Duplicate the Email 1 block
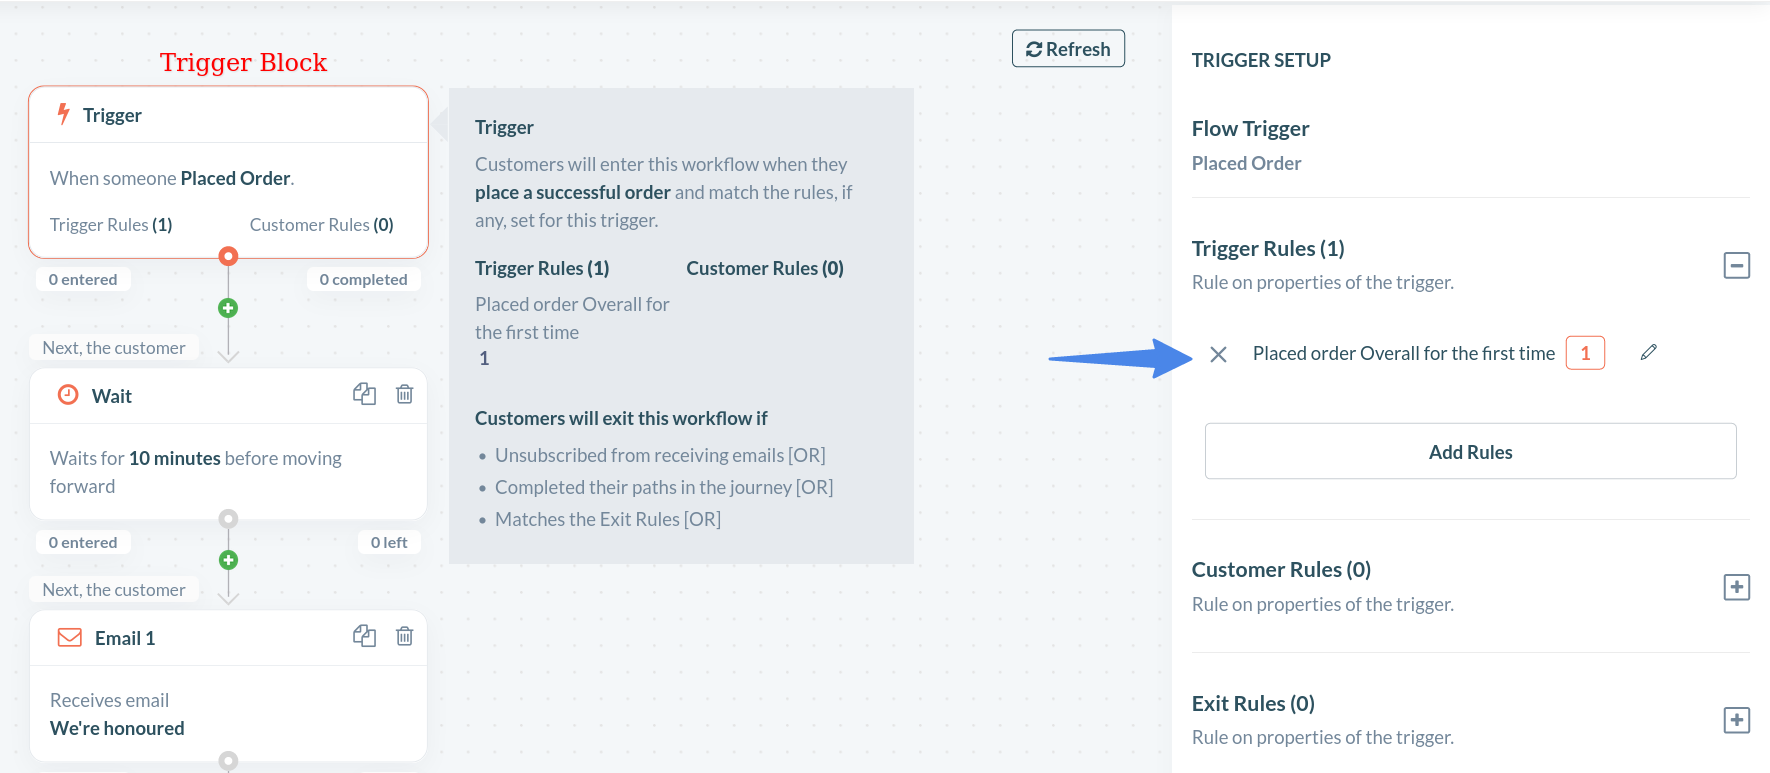 tap(364, 636)
